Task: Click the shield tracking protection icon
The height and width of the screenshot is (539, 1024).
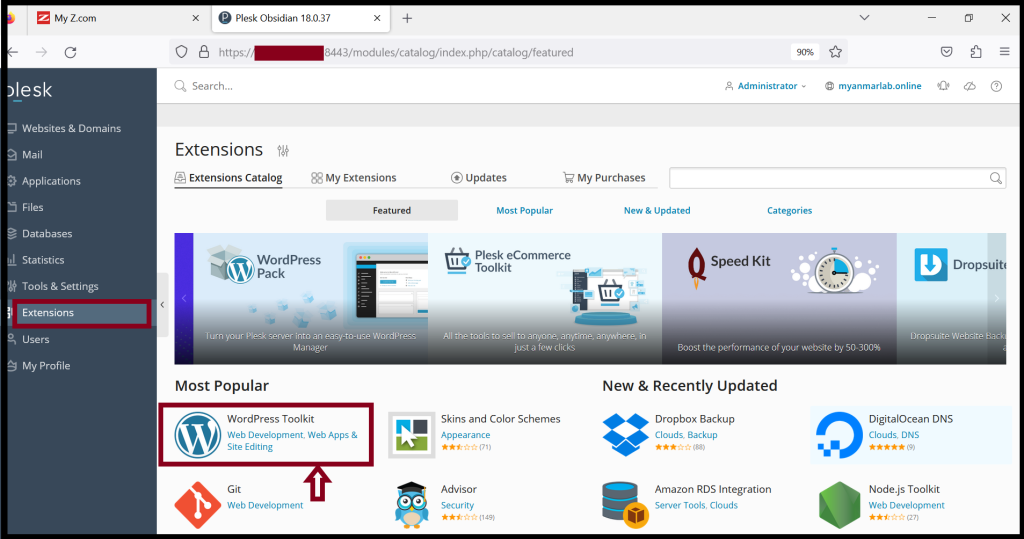Action: (182, 52)
